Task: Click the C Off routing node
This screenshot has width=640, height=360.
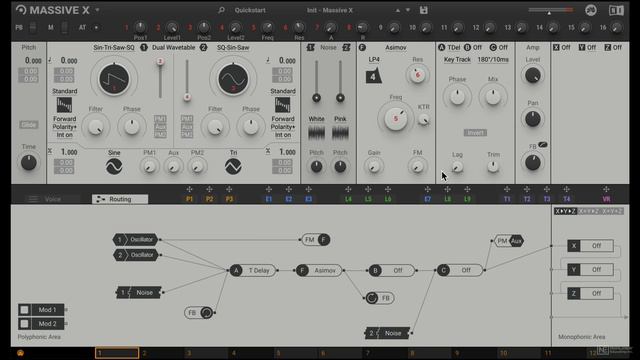Action: pyautogui.click(x=460, y=270)
